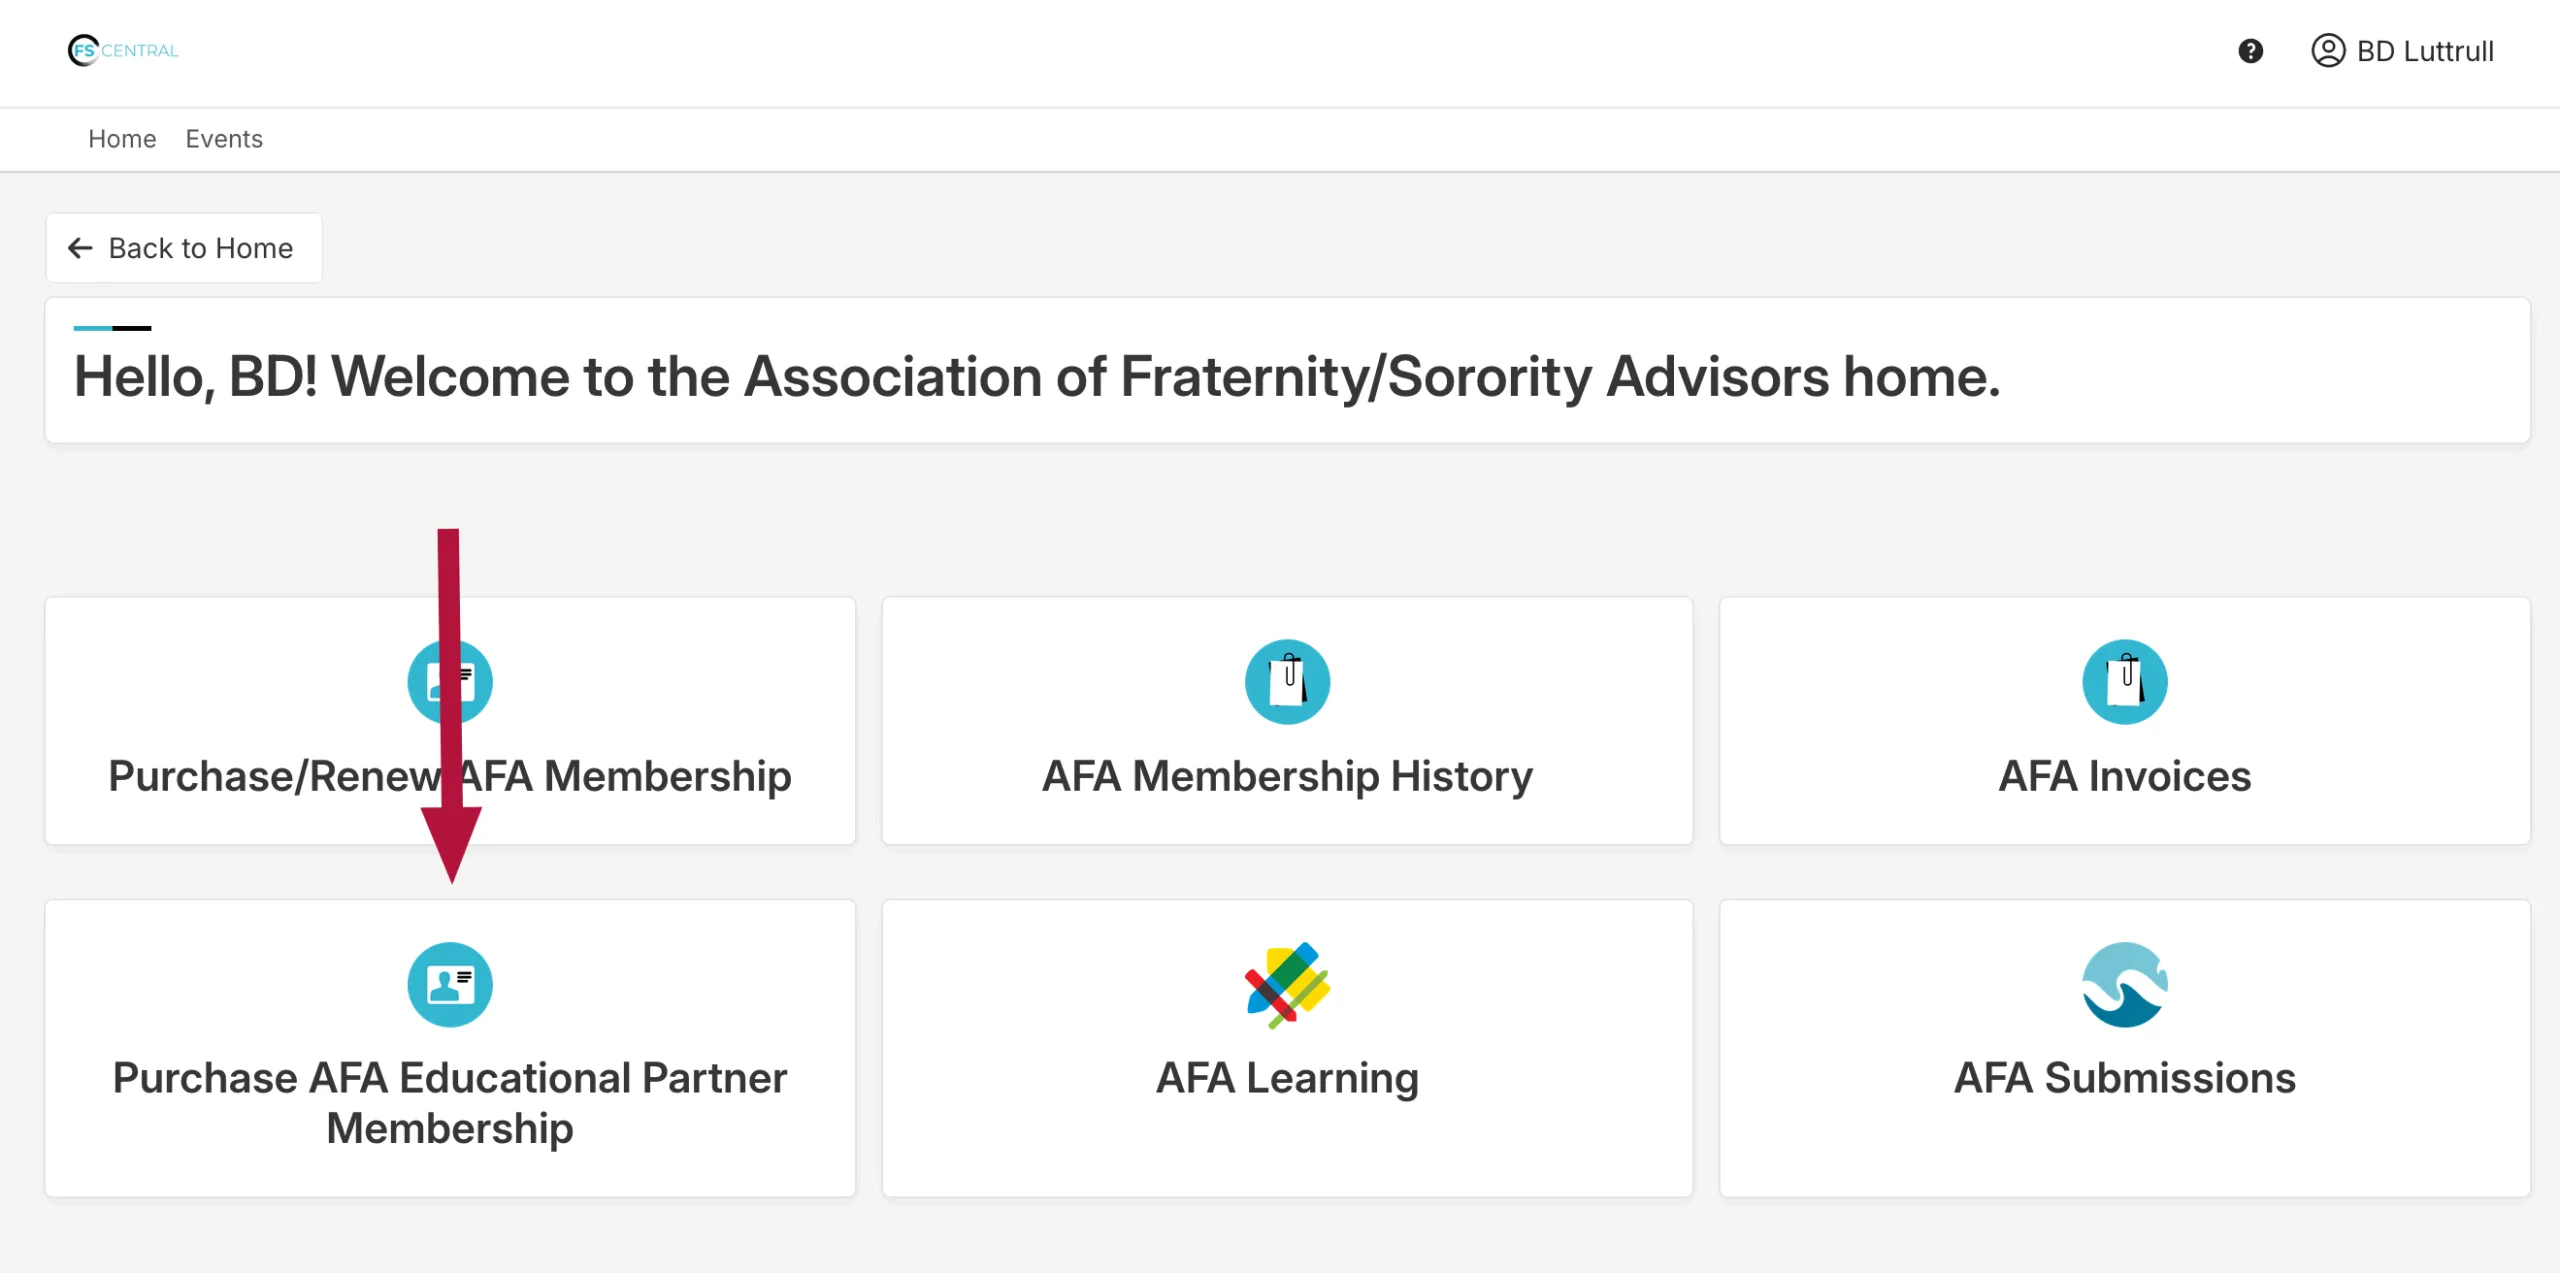Click the user profile avatar icon
The image size is (2560, 1273).
2328,51
